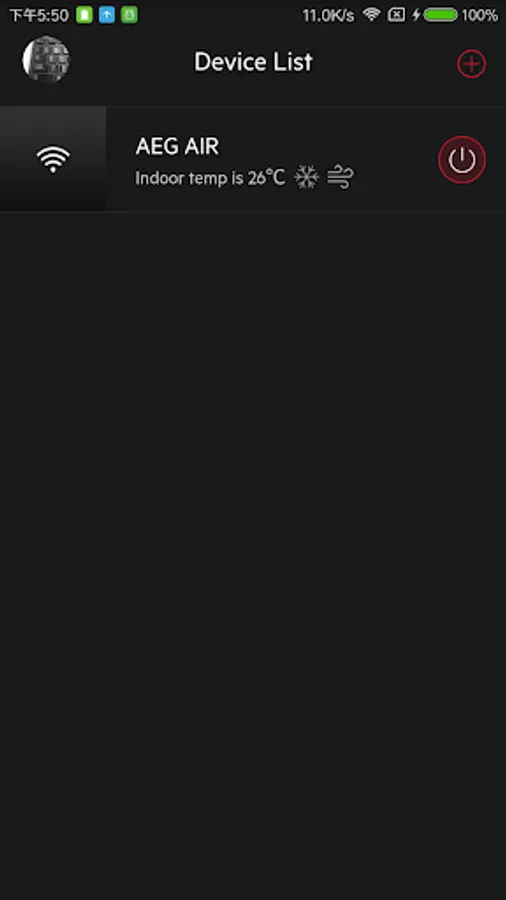Tap the green alarm clock status icon

(x=129, y=15)
